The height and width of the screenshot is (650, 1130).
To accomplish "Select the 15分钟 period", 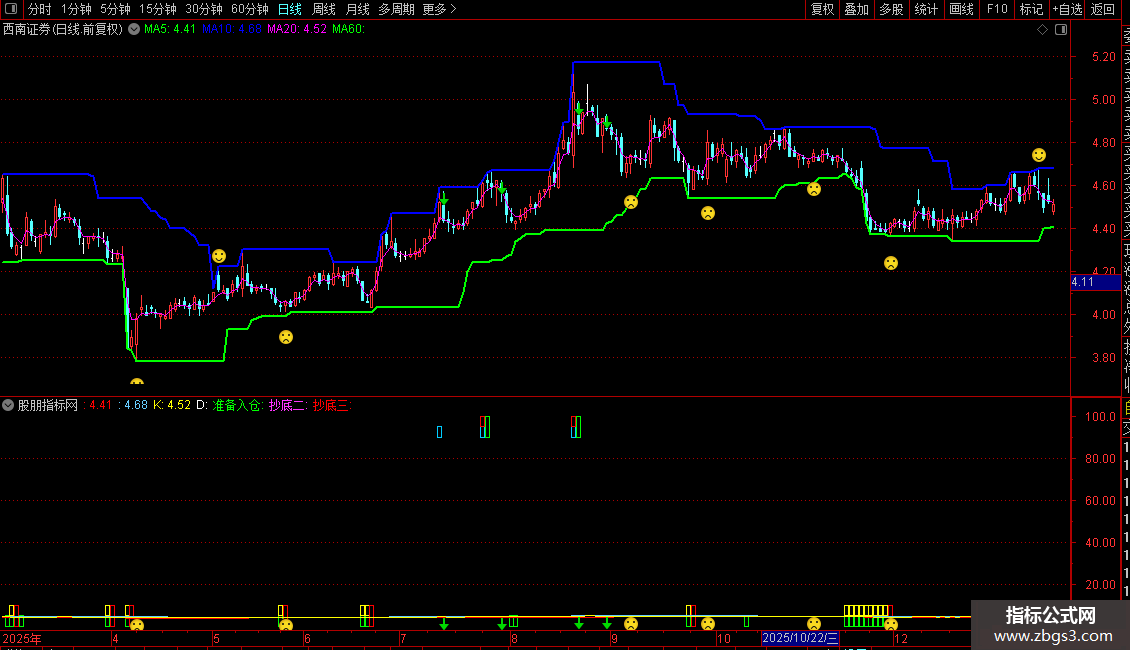I will 158,9.
